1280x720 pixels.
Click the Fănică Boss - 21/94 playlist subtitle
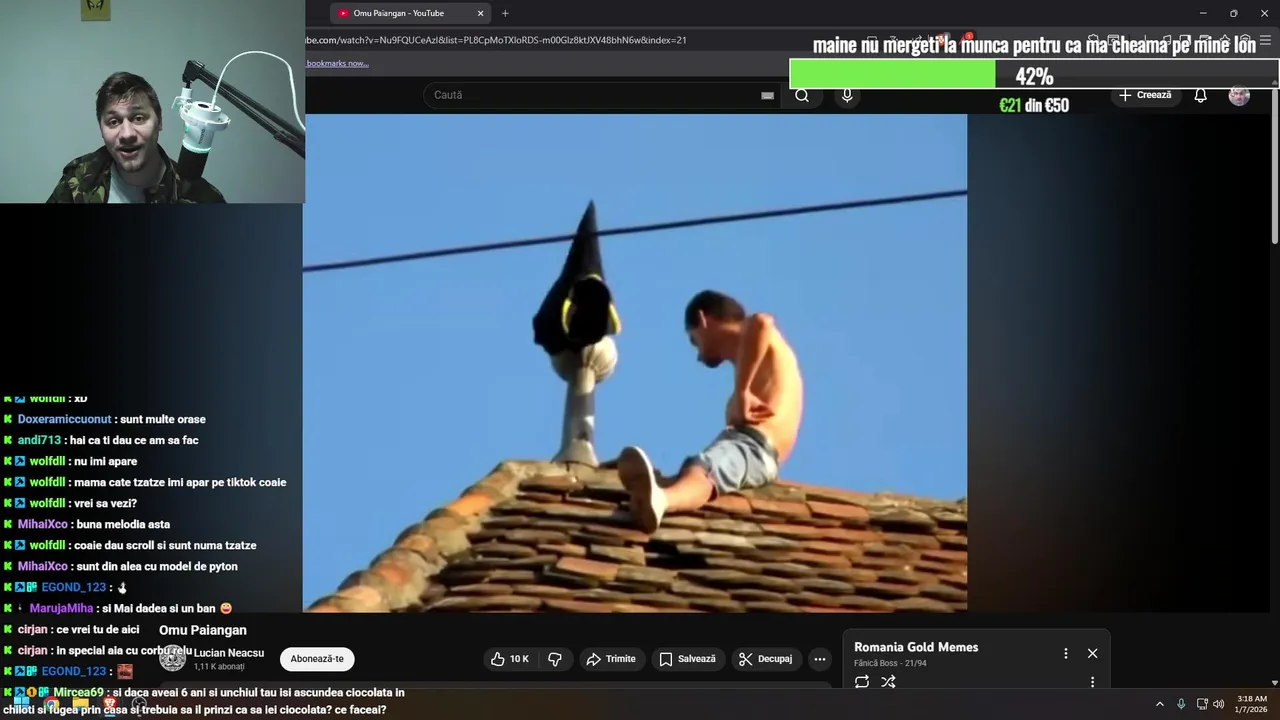point(890,663)
